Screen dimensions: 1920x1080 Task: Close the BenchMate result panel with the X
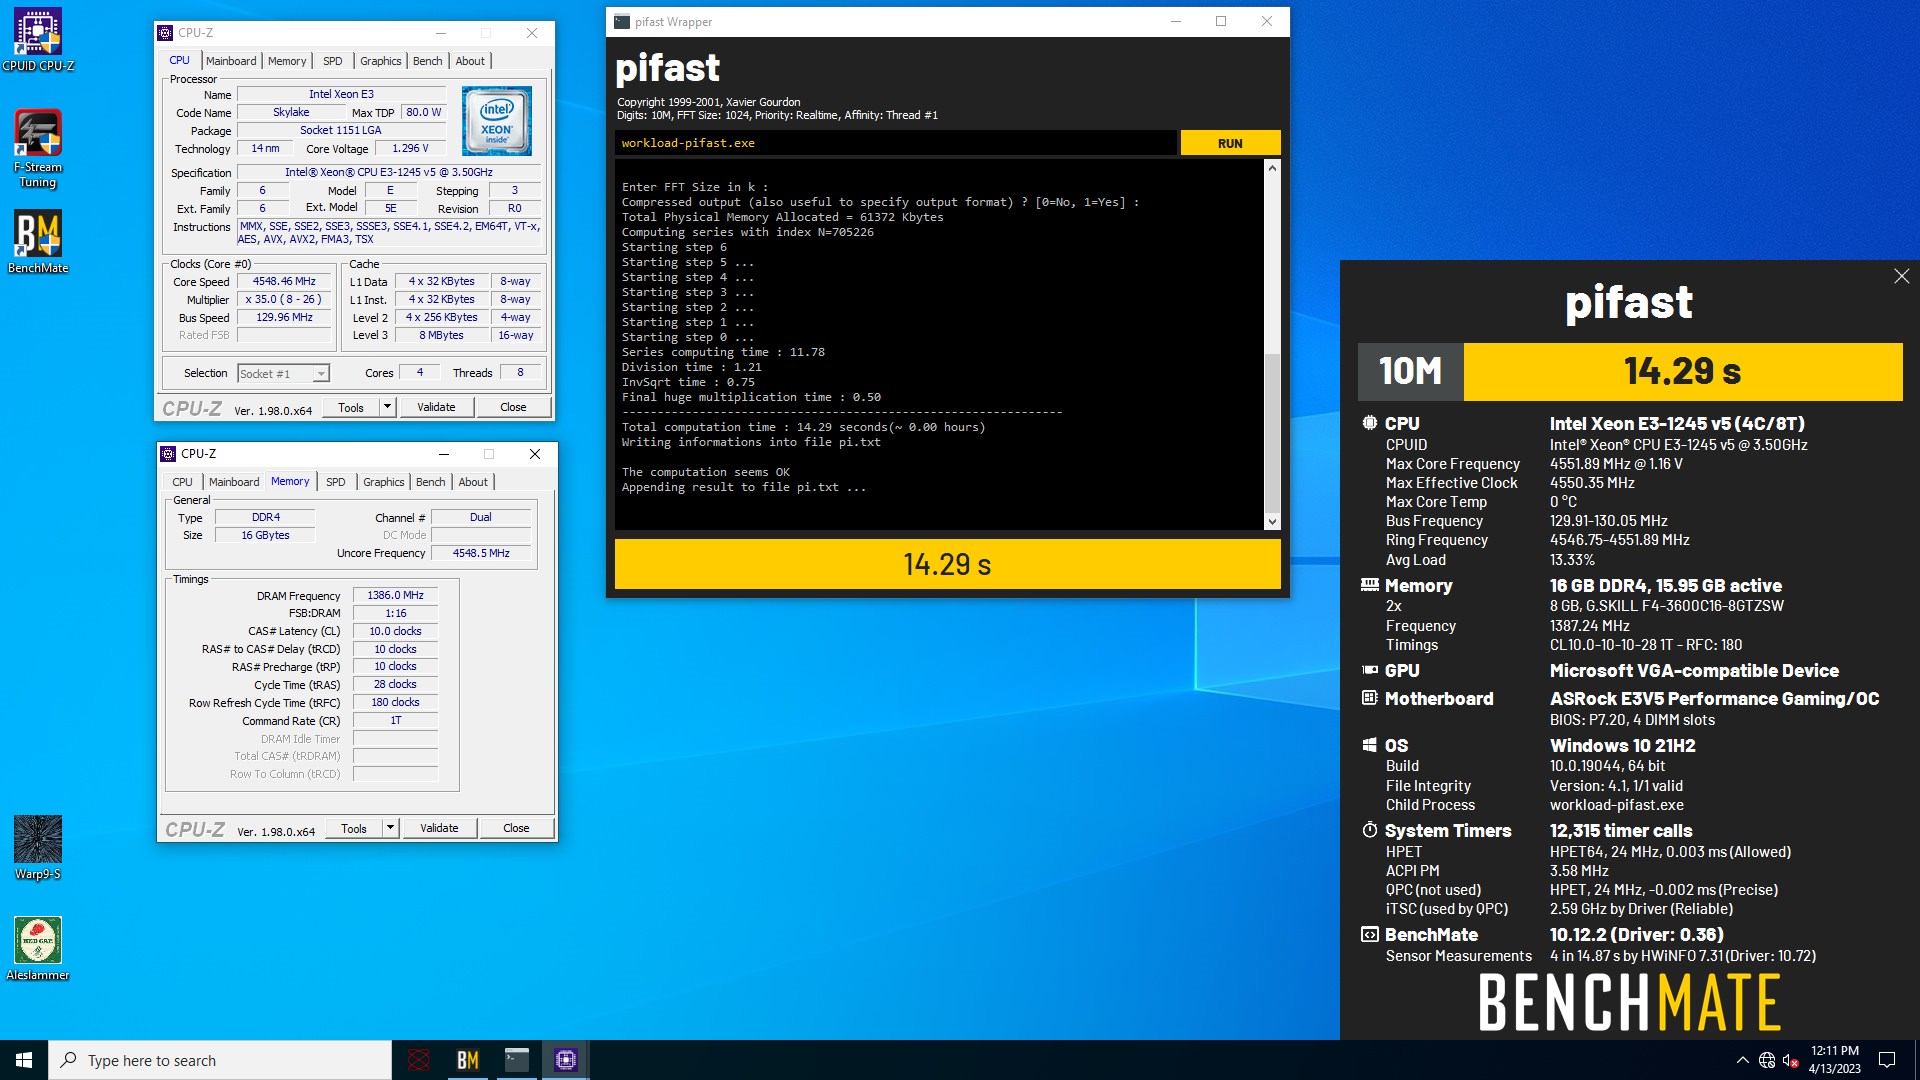1901,276
